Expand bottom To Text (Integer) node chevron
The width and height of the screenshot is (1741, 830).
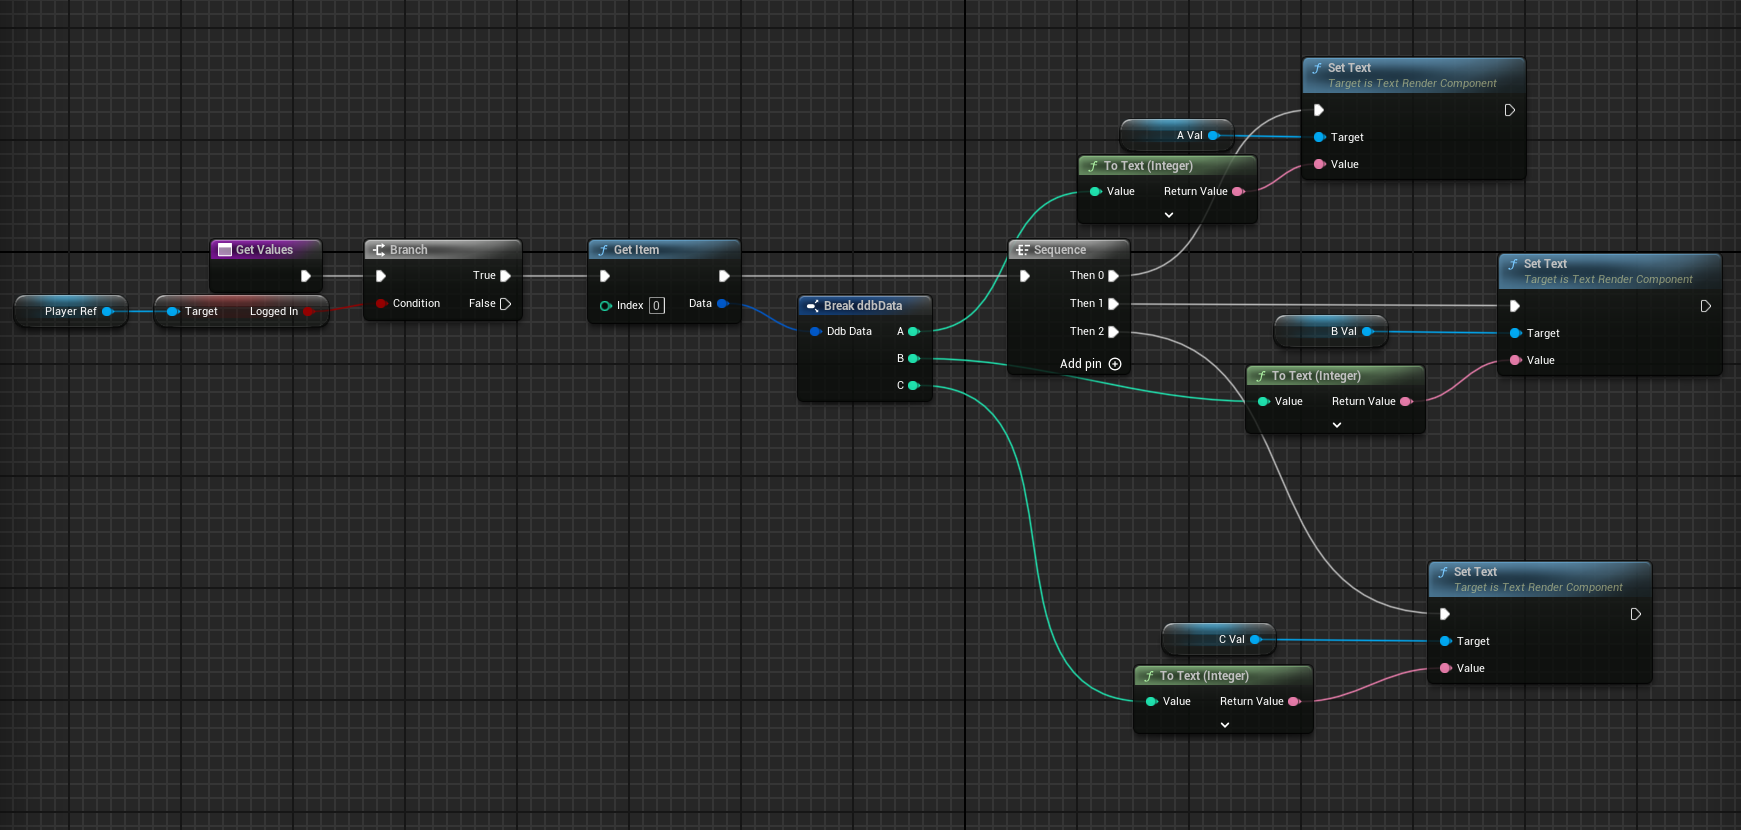(1224, 725)
